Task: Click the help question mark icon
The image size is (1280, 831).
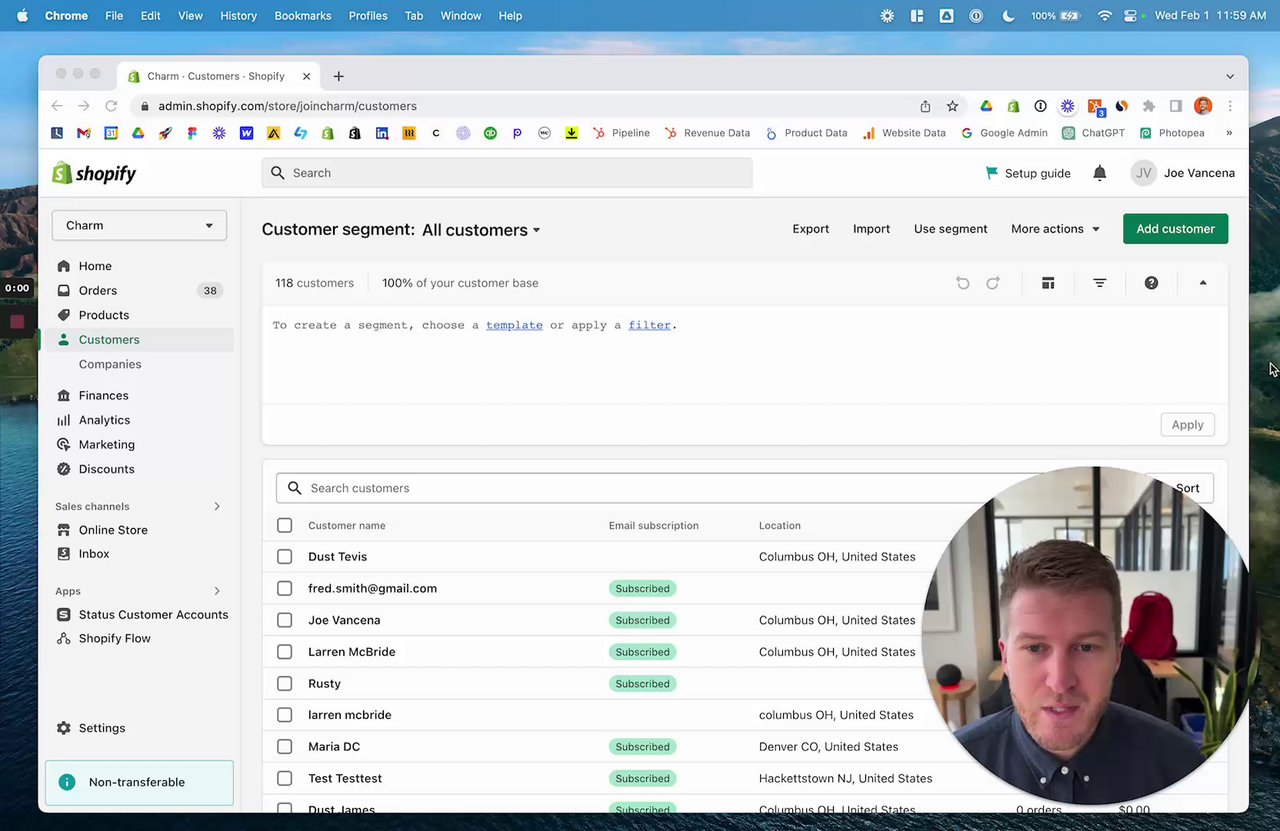Action: [x=1152, y=283]
